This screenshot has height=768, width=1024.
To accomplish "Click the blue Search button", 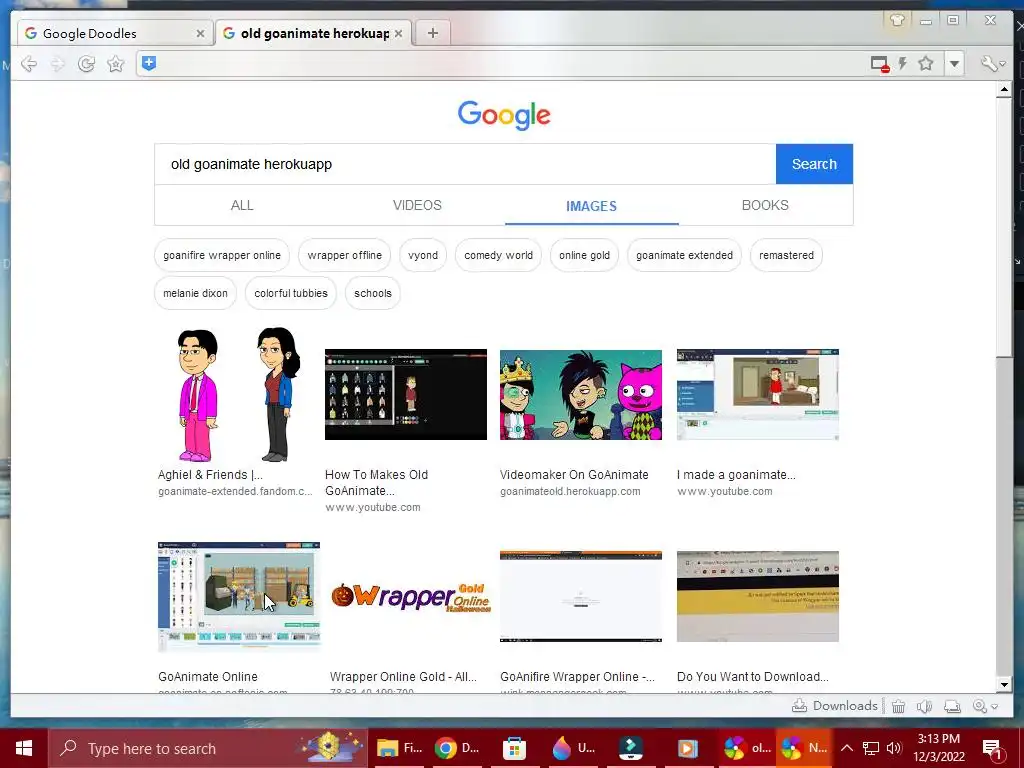I will click(x=814, y=164).
